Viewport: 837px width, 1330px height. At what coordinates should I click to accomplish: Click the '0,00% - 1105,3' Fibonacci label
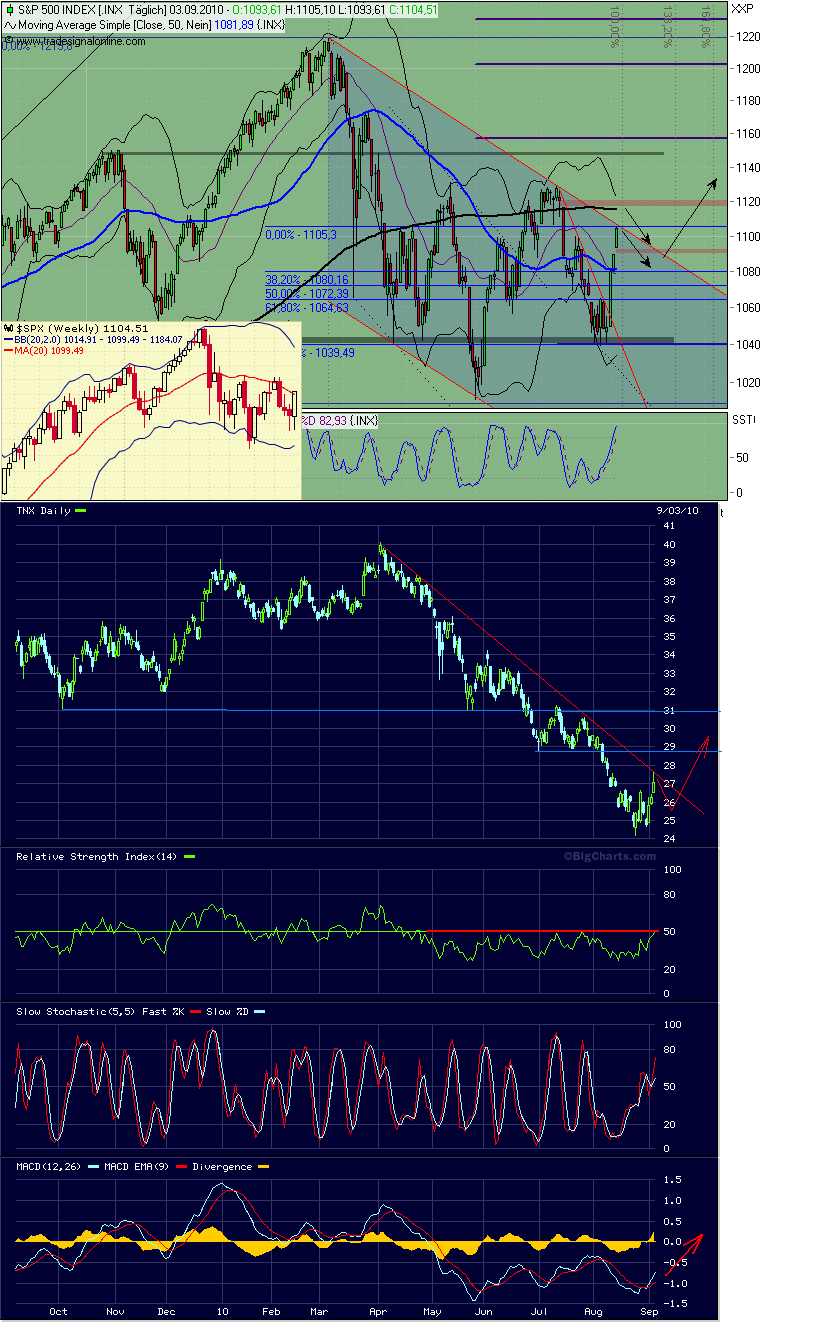[x=301, y=234]
